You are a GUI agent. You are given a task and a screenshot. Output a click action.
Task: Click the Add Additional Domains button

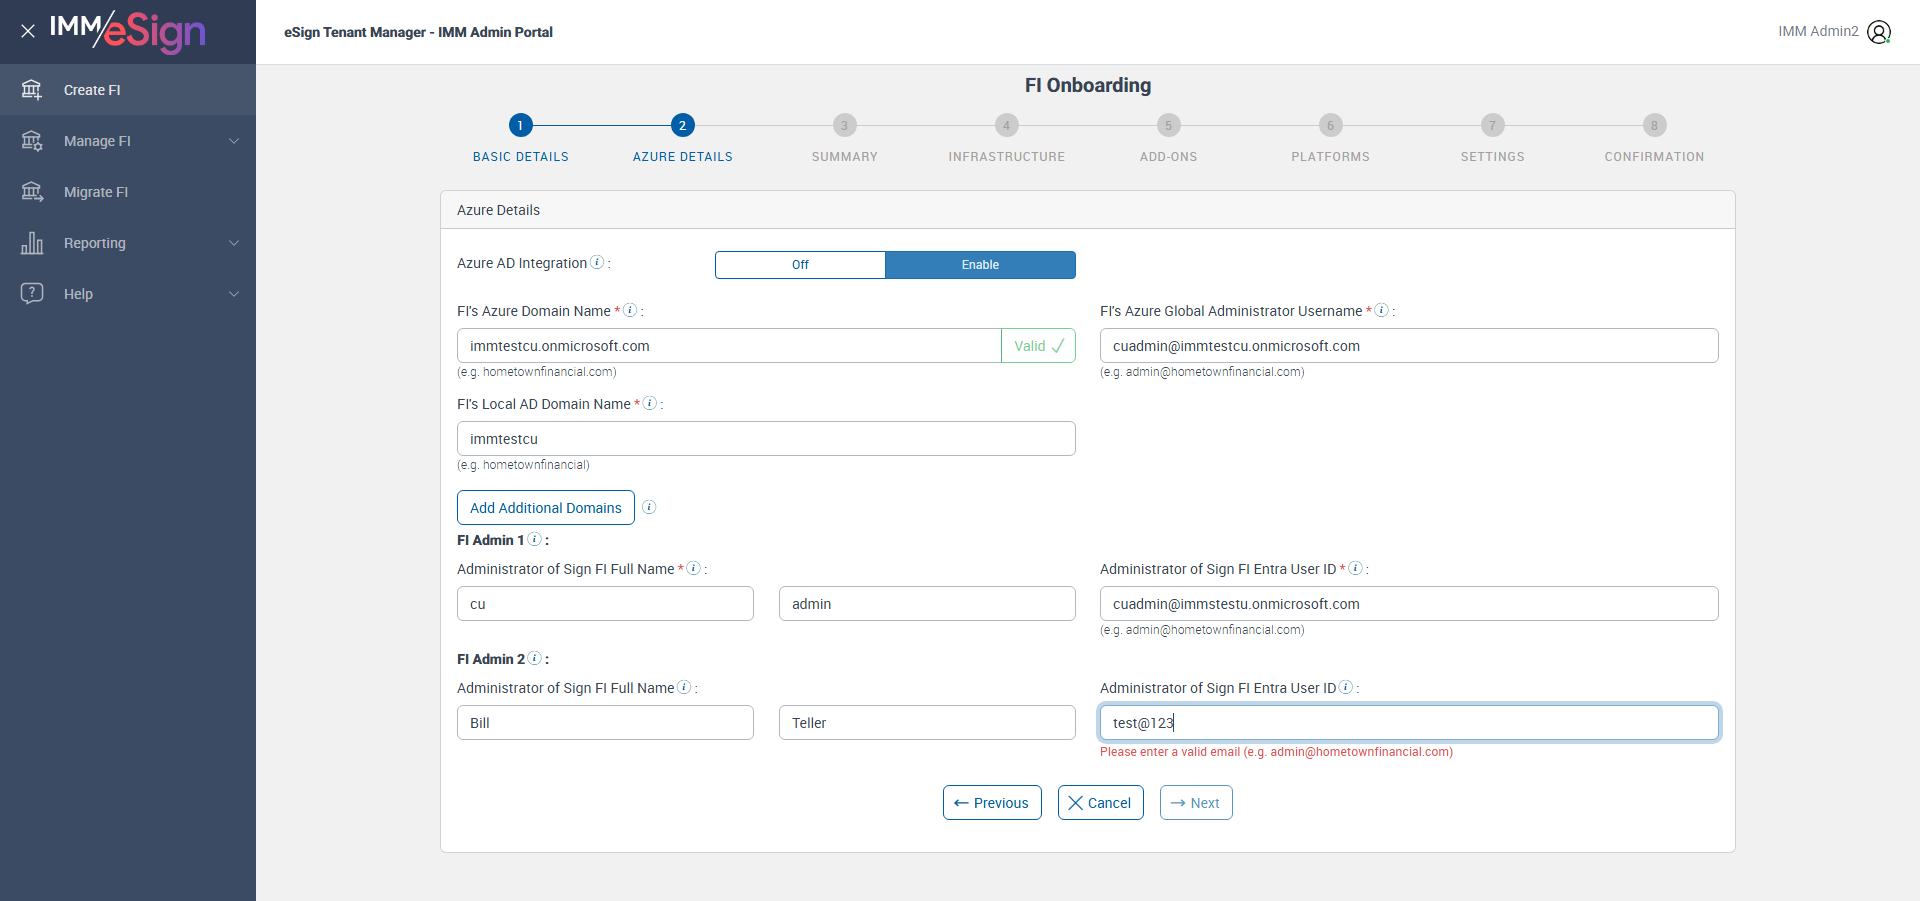tap(546, 508)
